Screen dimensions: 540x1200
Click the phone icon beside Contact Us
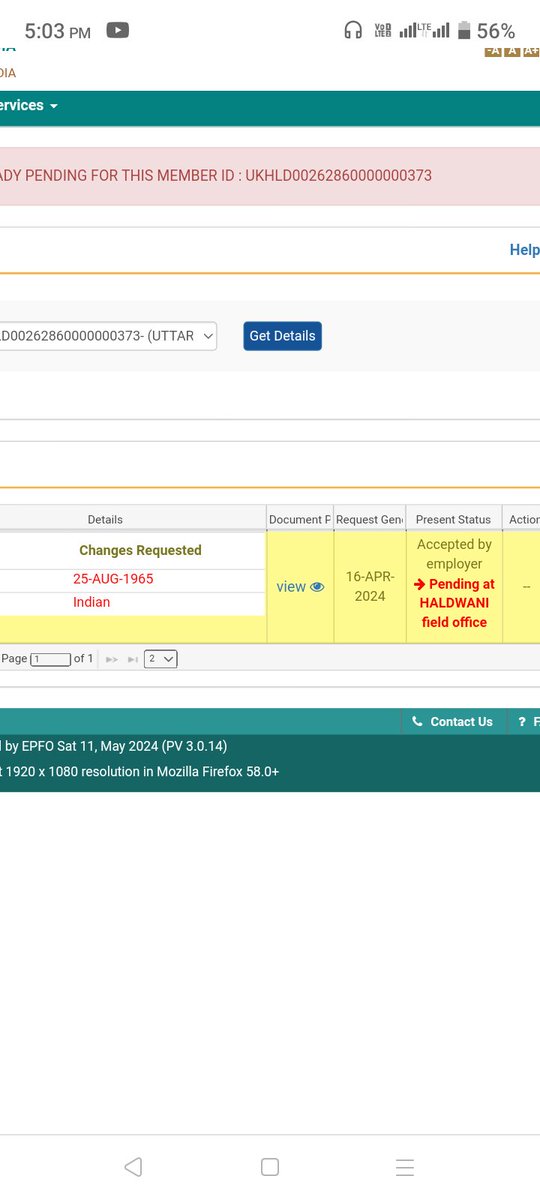pyautogui.click(x=417, y=722)
